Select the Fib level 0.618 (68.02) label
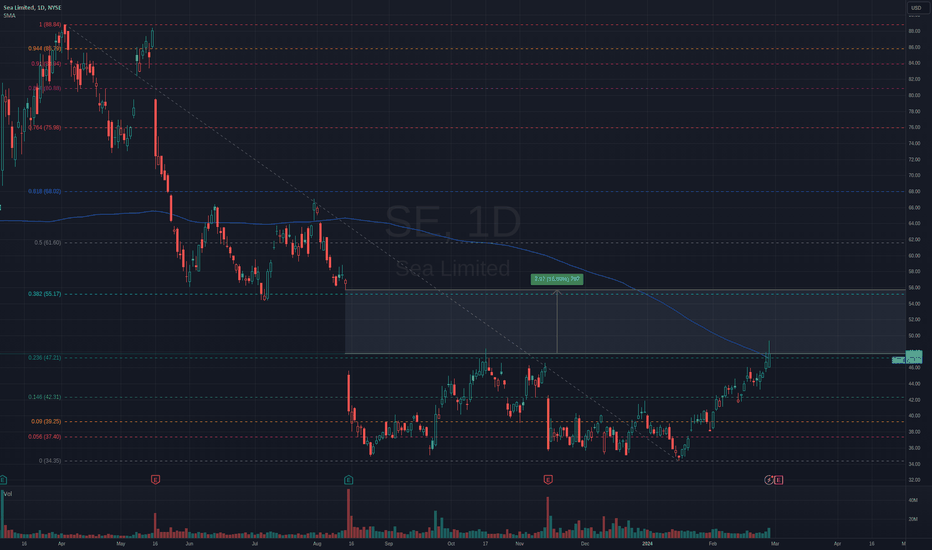 [x=45, y=191]
